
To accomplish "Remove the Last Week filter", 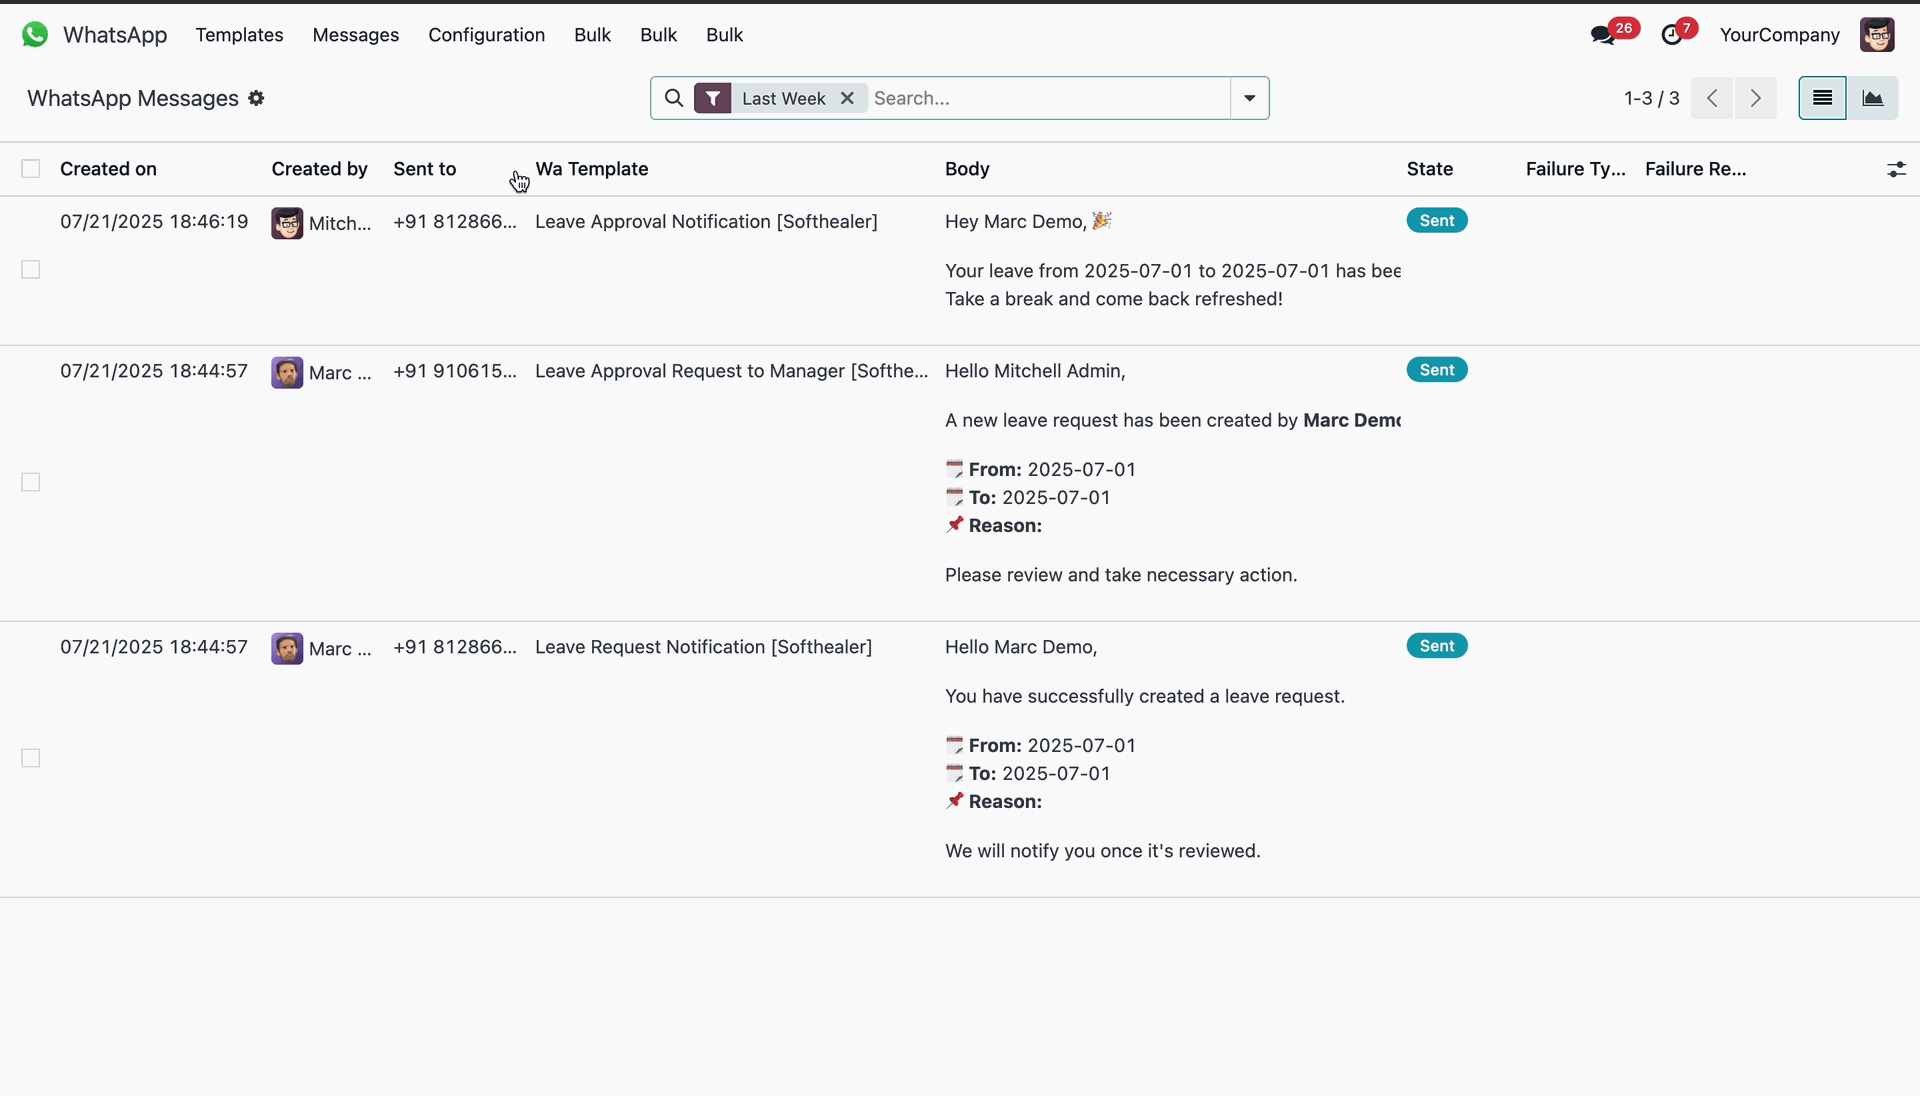I will click(847, 98).
